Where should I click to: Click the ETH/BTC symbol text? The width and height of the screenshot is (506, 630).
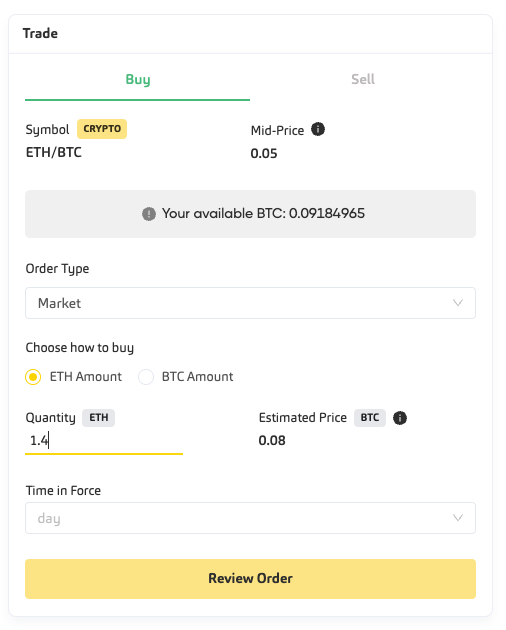53,152
